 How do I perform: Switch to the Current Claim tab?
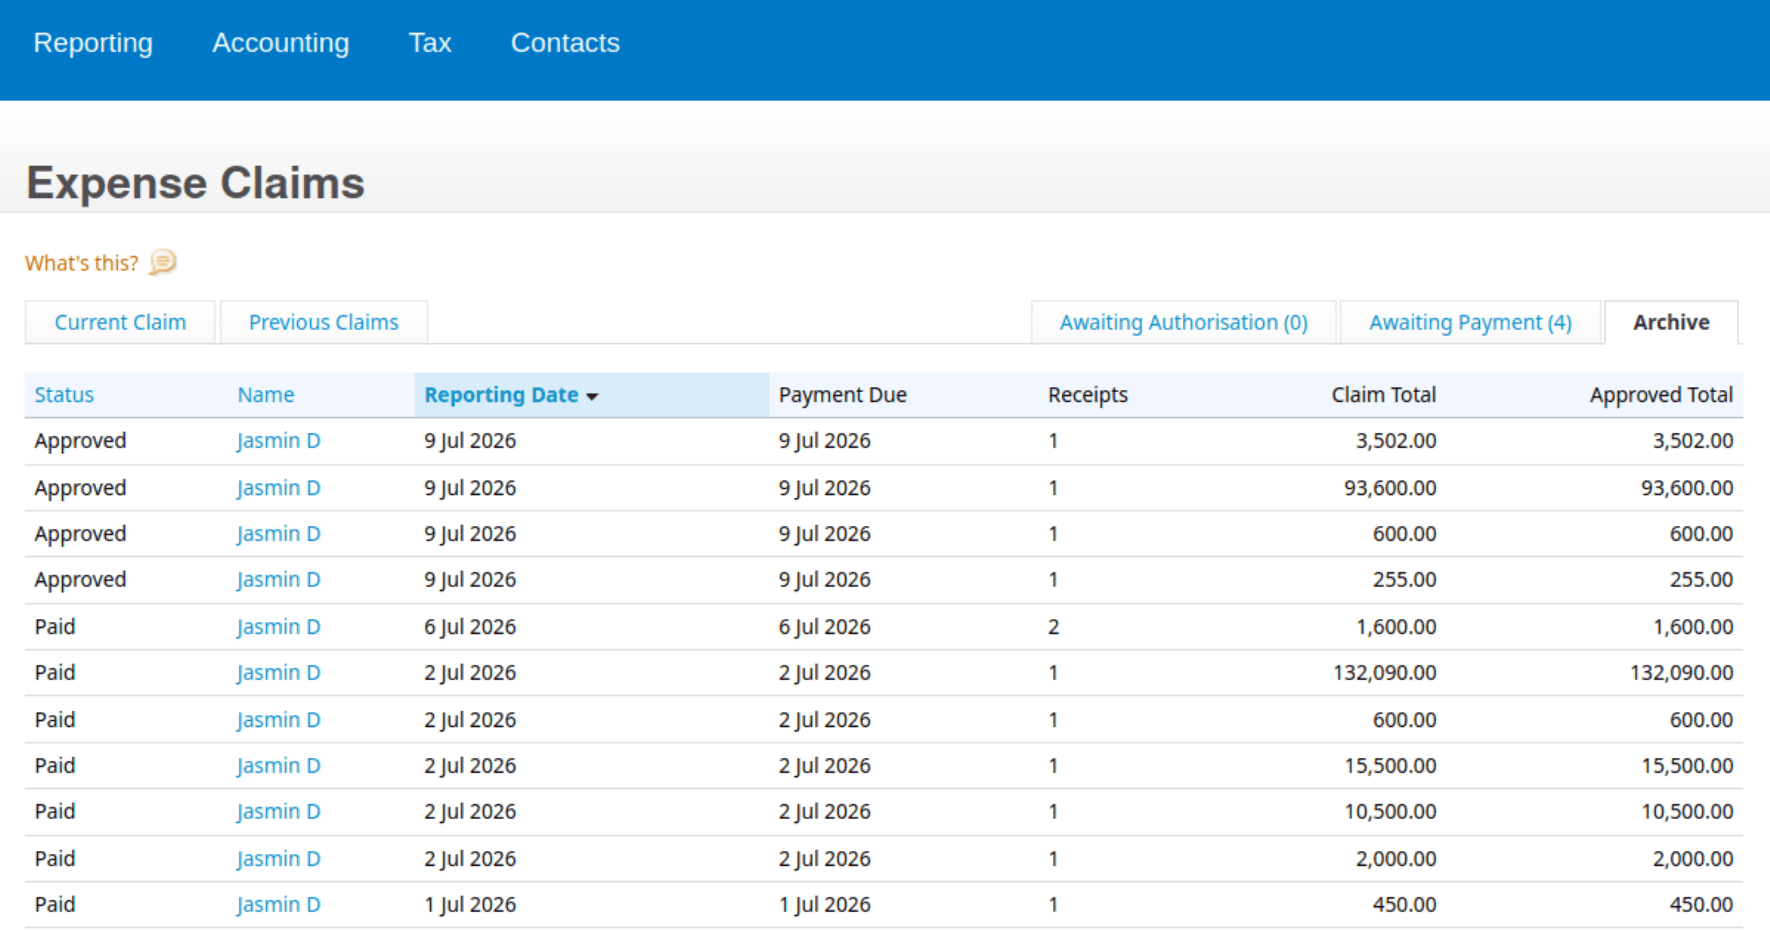pyautogui.click(x=120, y=322)
